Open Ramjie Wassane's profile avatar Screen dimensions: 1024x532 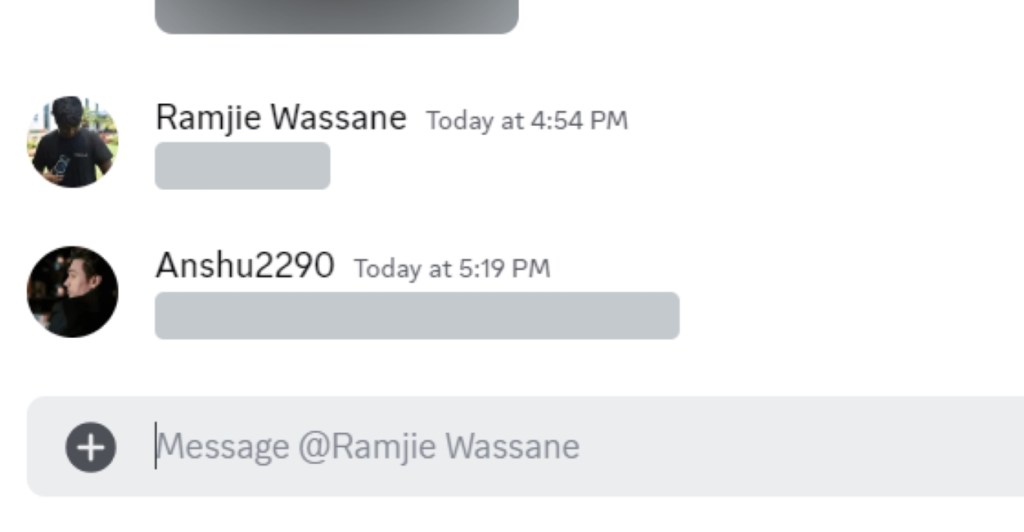click(x=72, y=142)
